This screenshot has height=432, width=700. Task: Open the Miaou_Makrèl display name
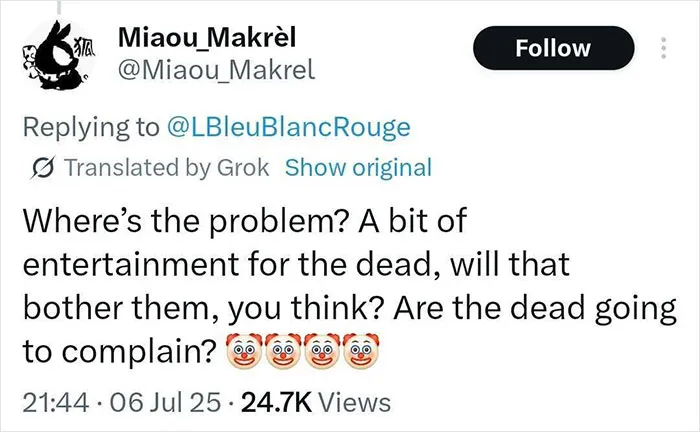tap(207, 37)
